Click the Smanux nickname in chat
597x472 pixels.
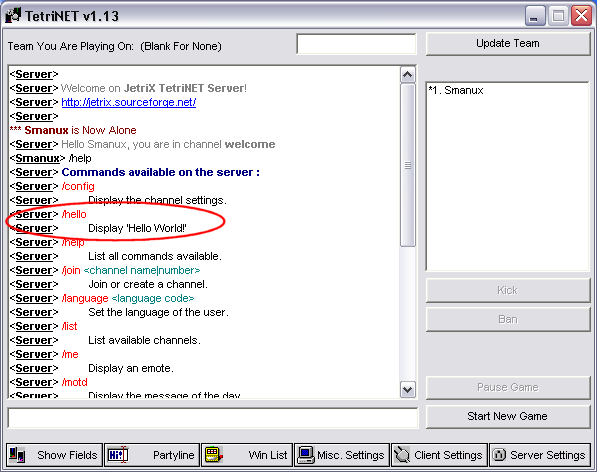point(37,158)
